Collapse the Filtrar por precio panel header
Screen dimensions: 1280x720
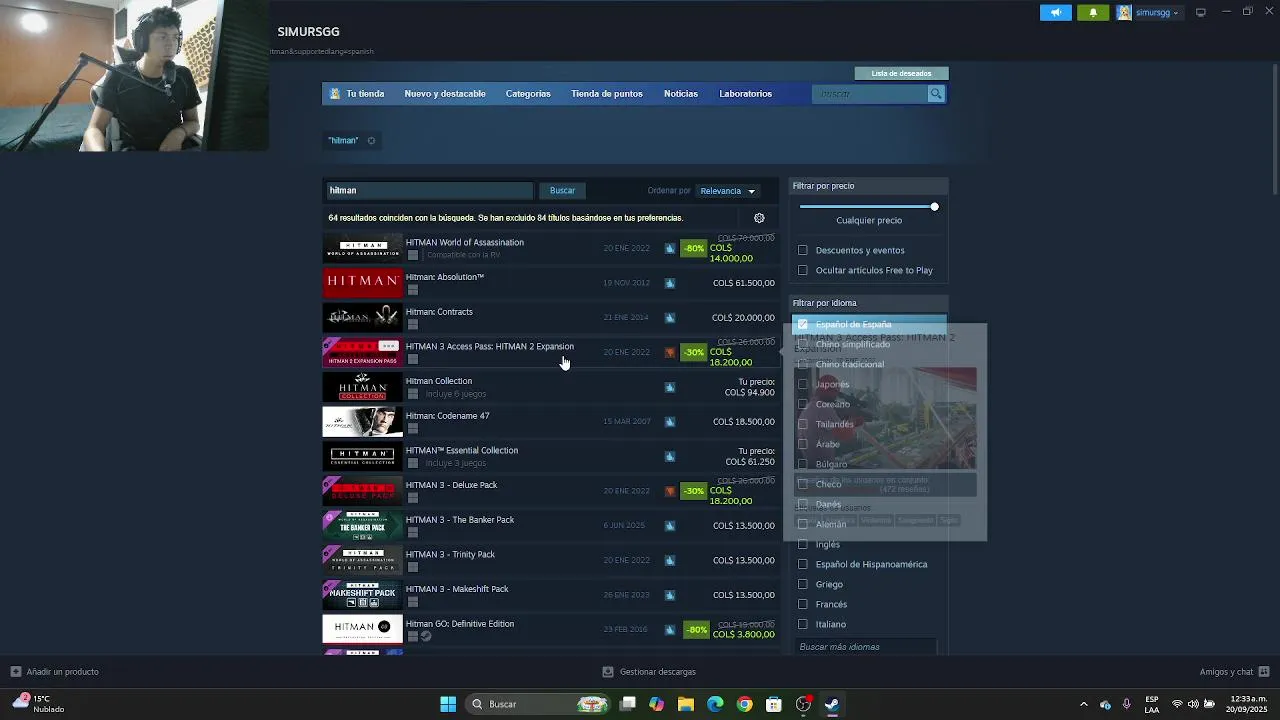(868, 186)
